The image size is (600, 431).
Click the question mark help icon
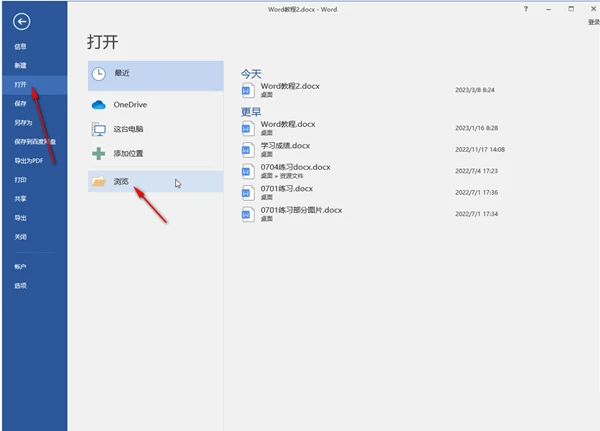[526, 9]
